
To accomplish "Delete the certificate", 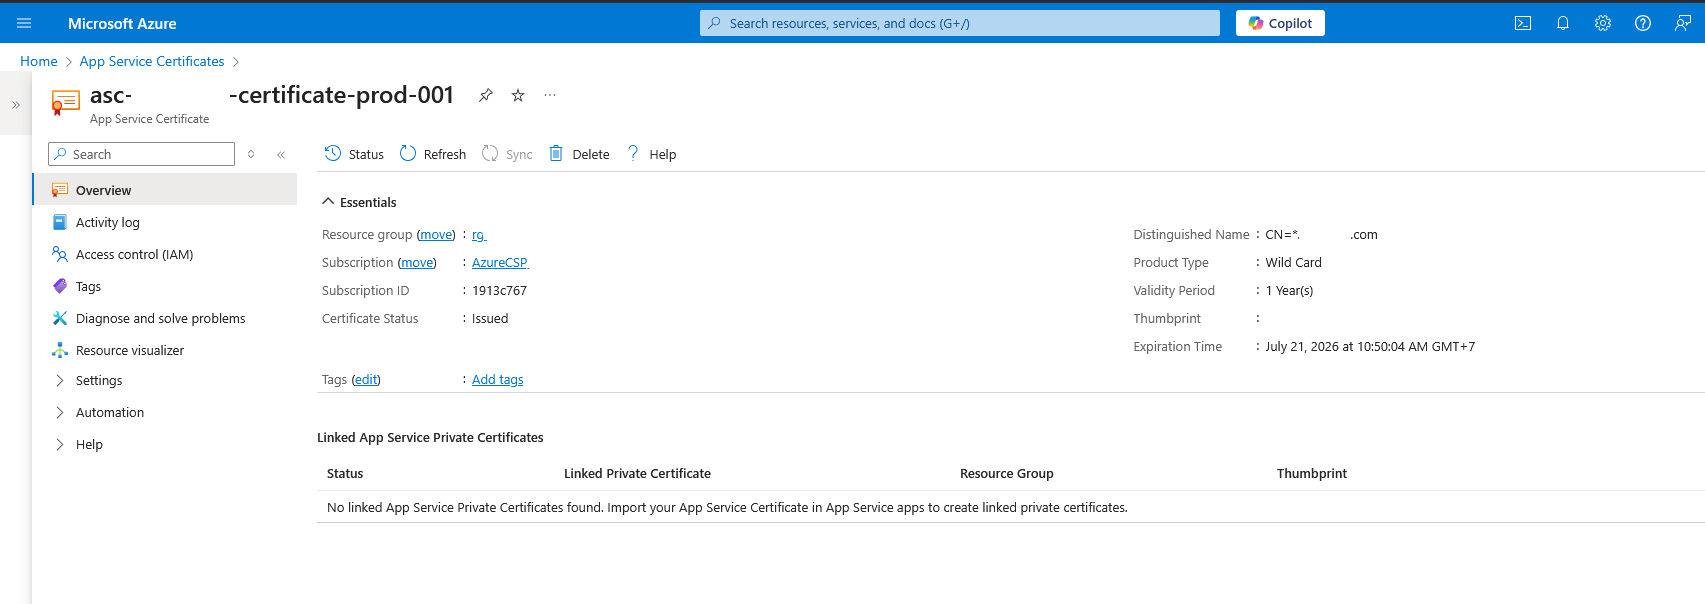I will [579, 154].
